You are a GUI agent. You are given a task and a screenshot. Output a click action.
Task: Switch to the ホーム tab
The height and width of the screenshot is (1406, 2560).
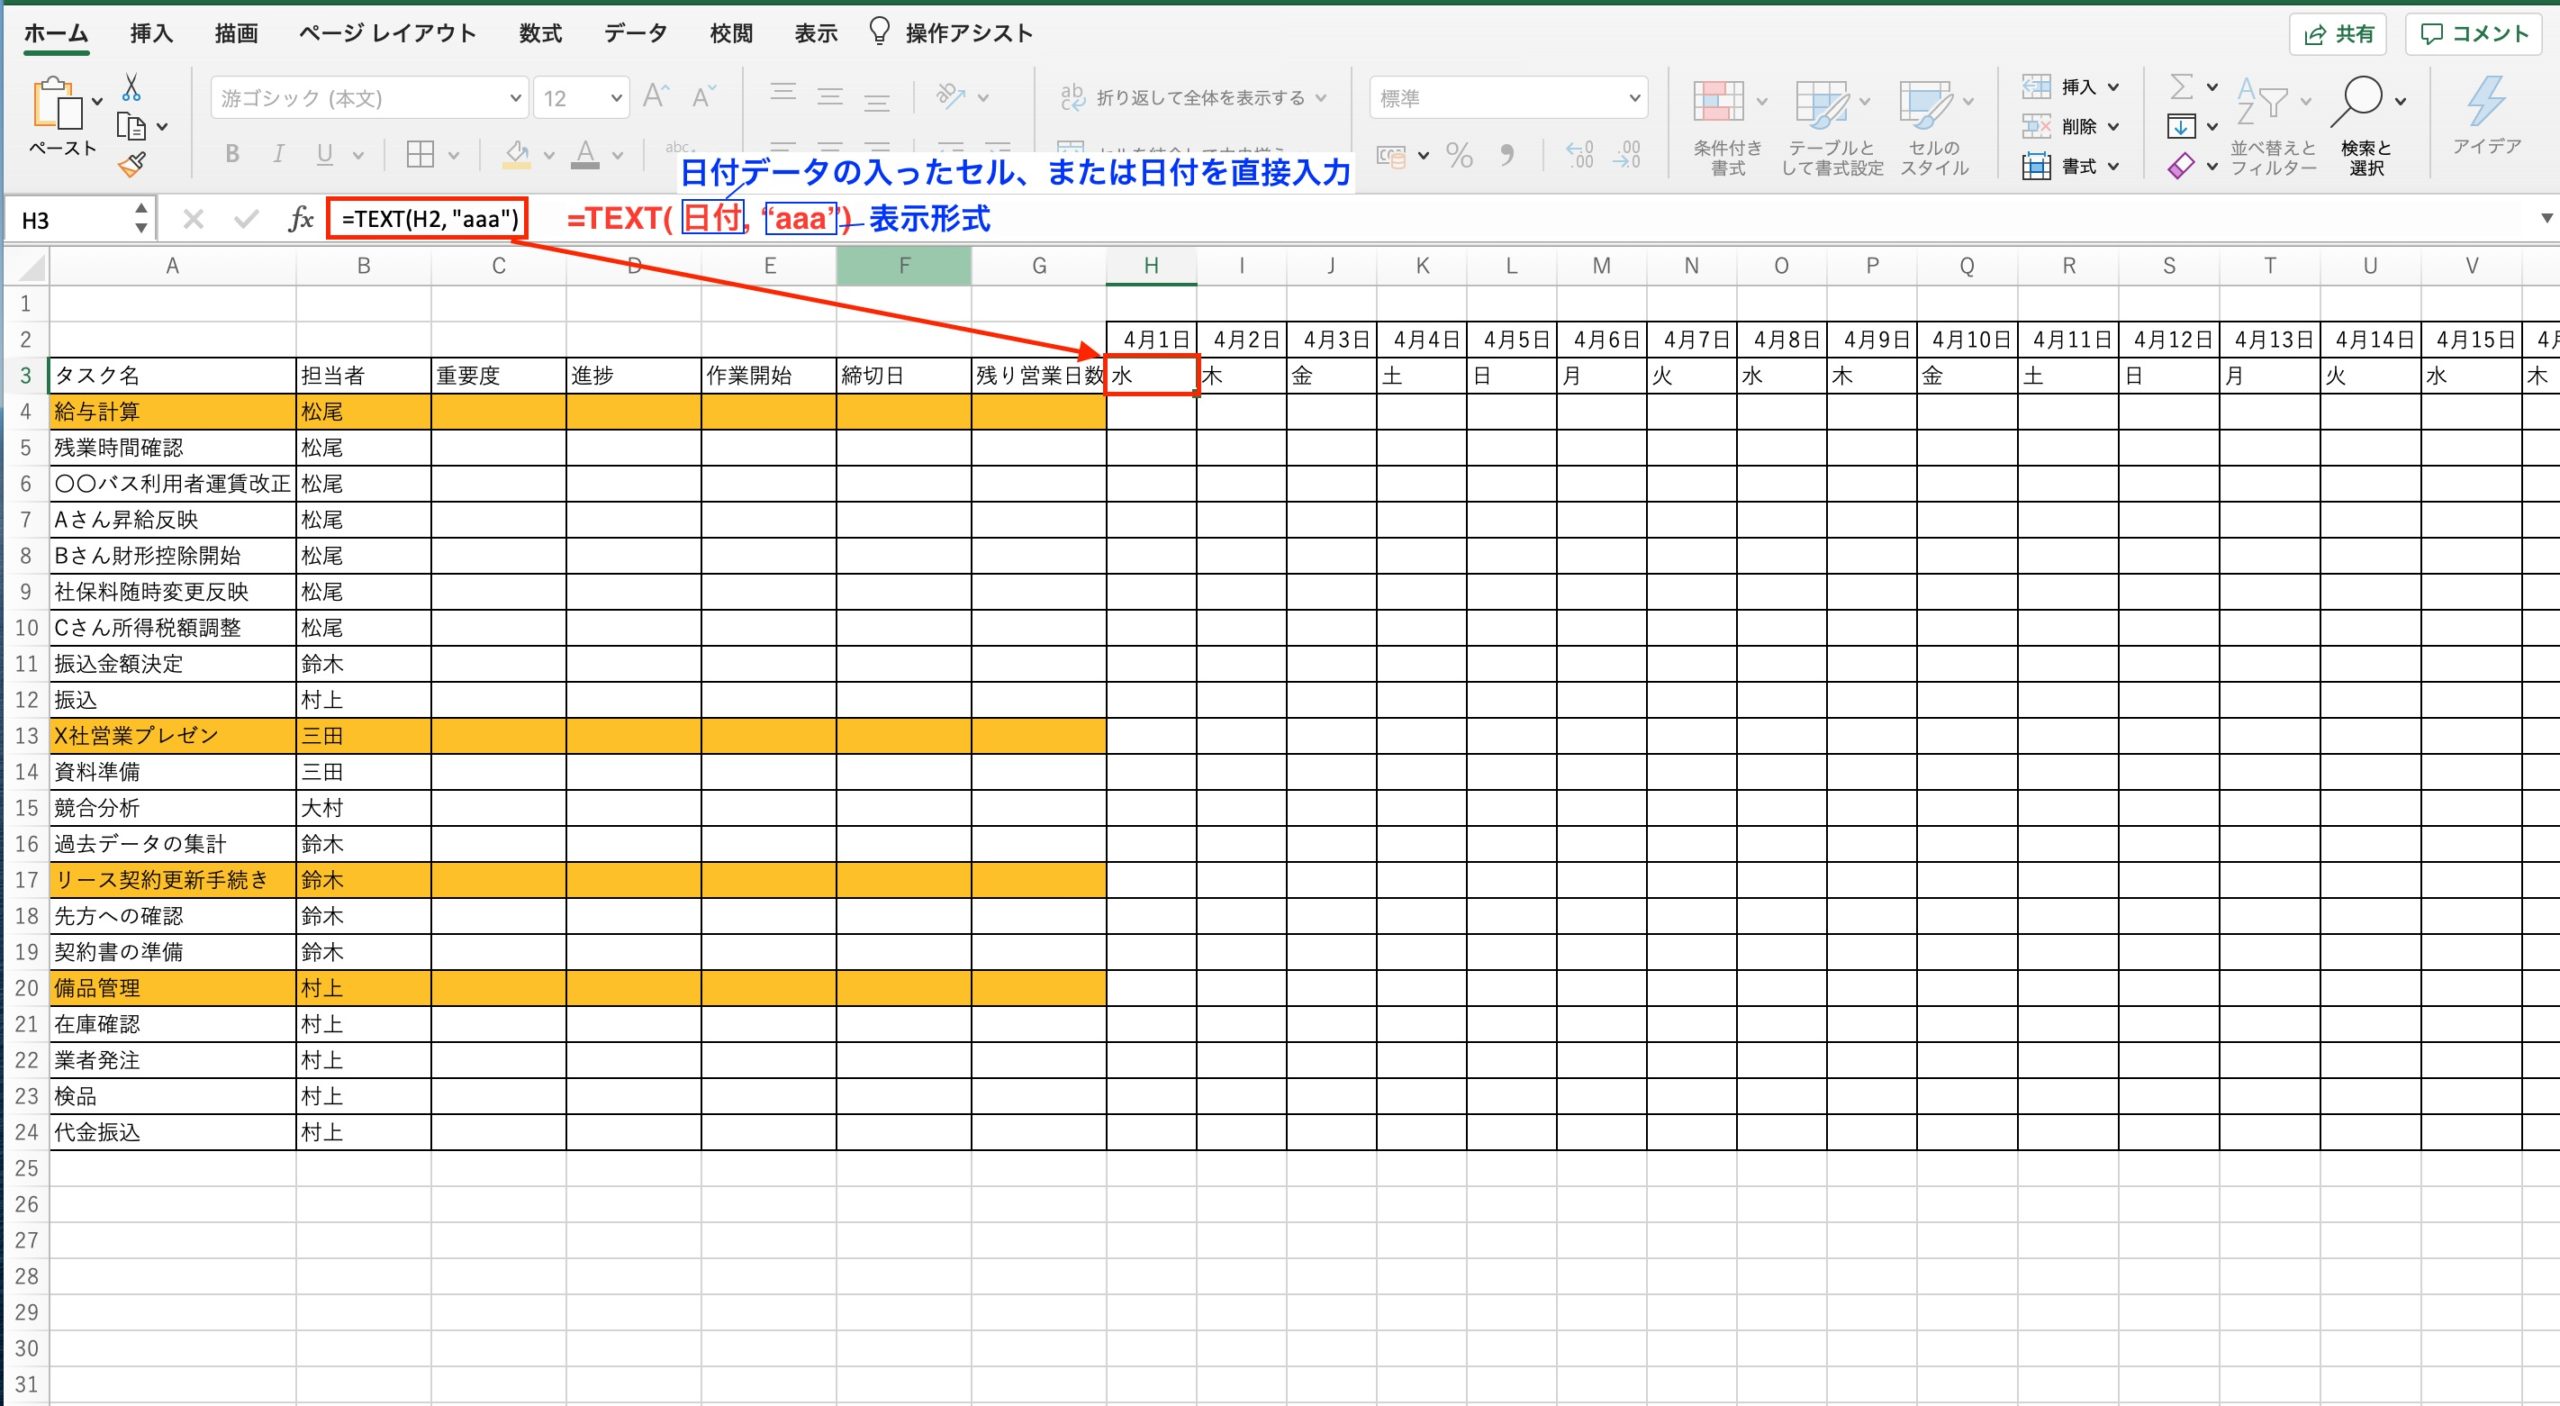(x=56, y=33)
